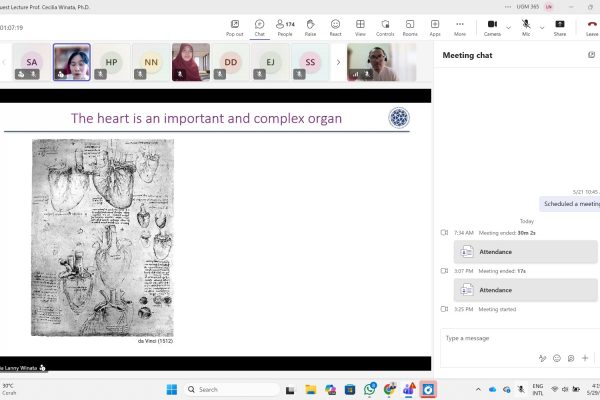Open the People list showing 174
The image size is (600, 400).
tap(285, 28)
